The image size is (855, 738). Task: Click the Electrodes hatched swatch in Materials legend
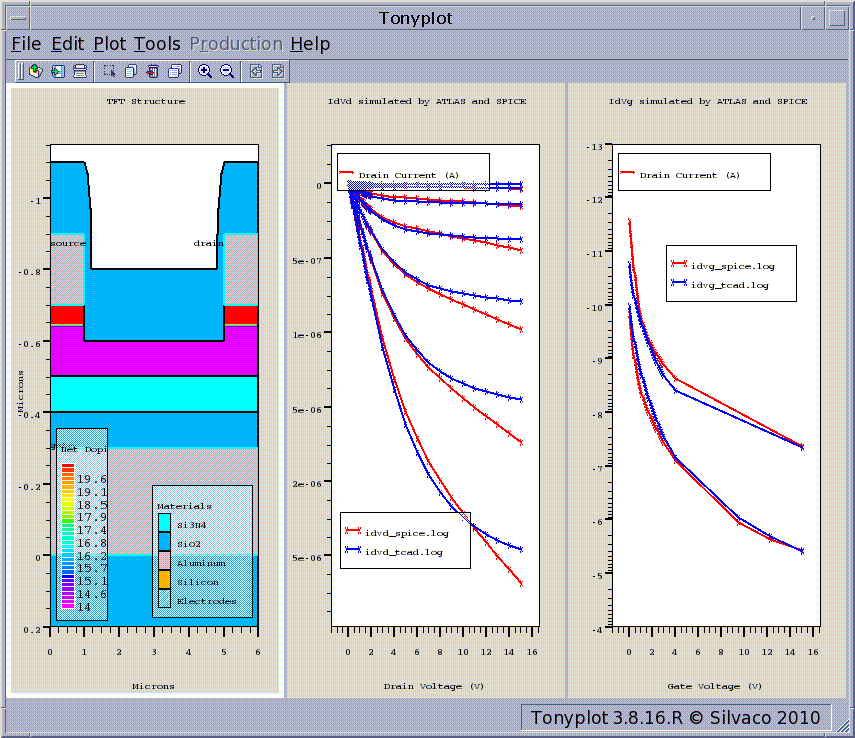click(164, 599)
